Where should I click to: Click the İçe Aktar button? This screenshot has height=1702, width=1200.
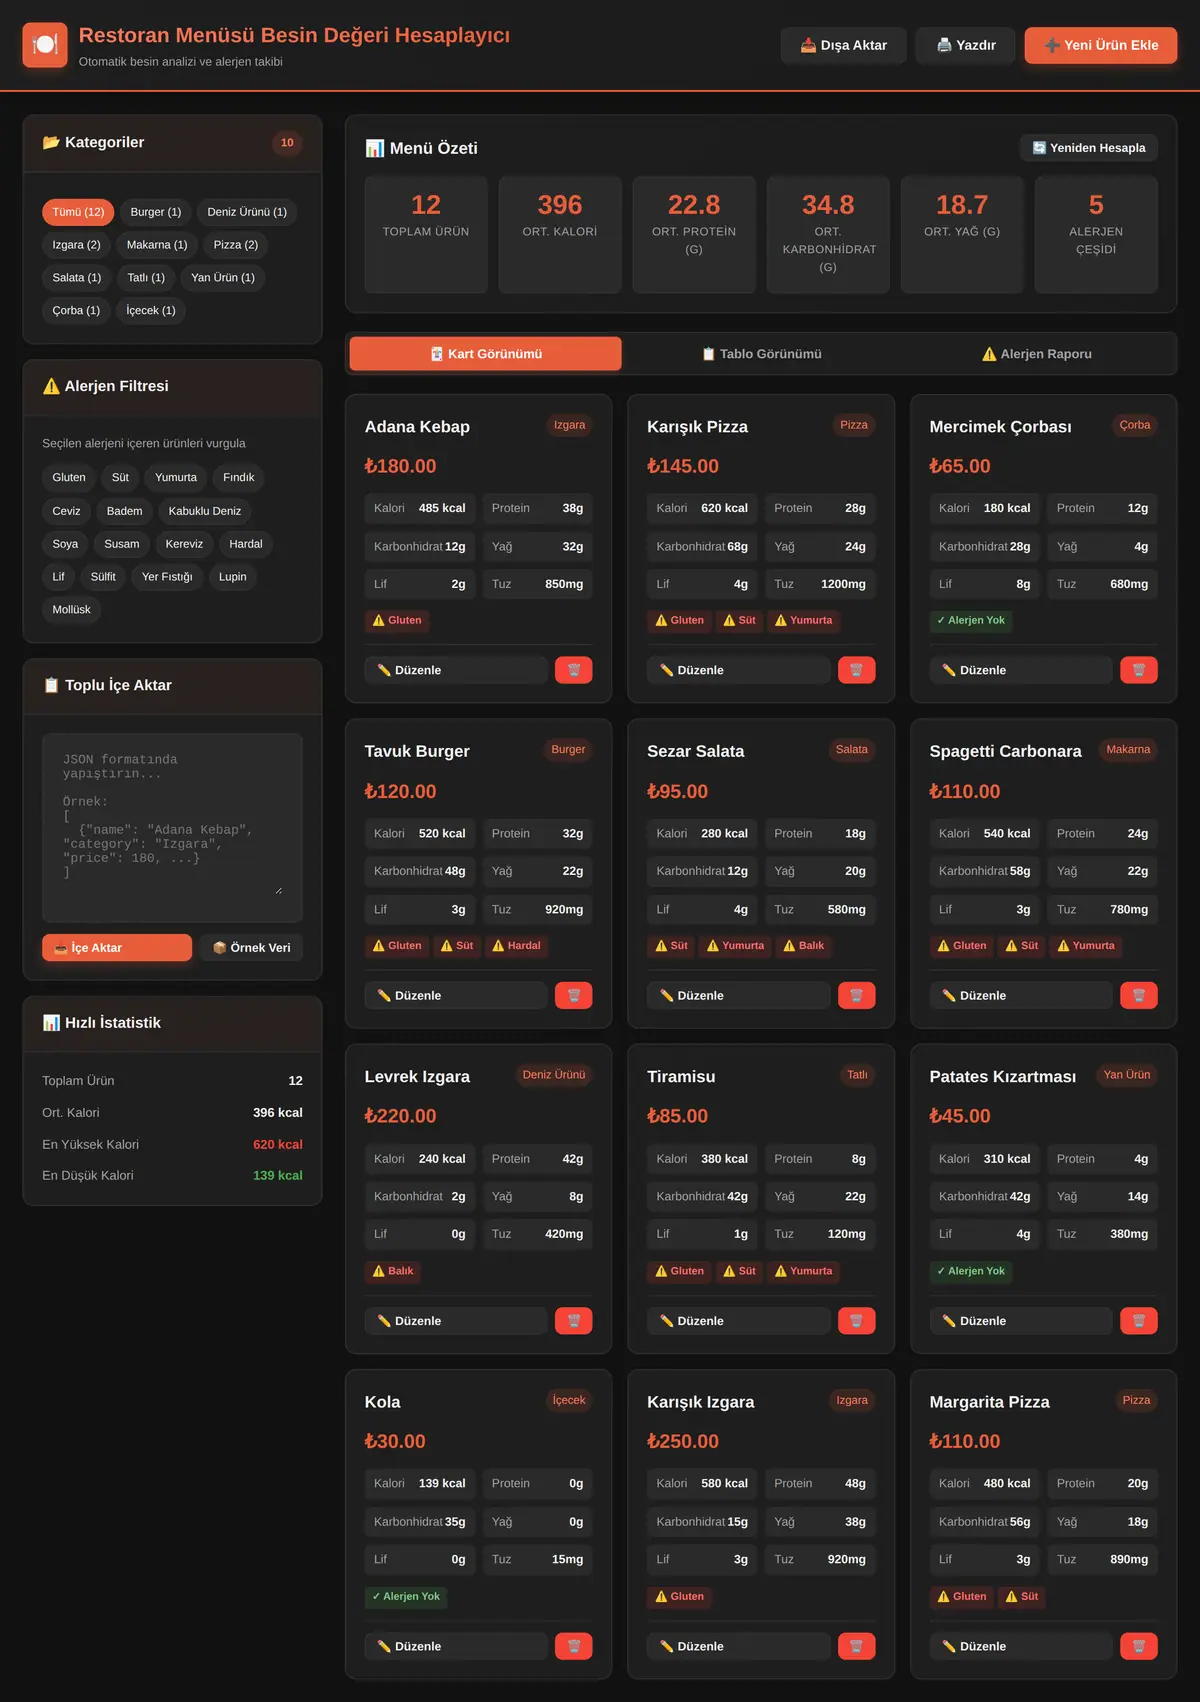117,948
